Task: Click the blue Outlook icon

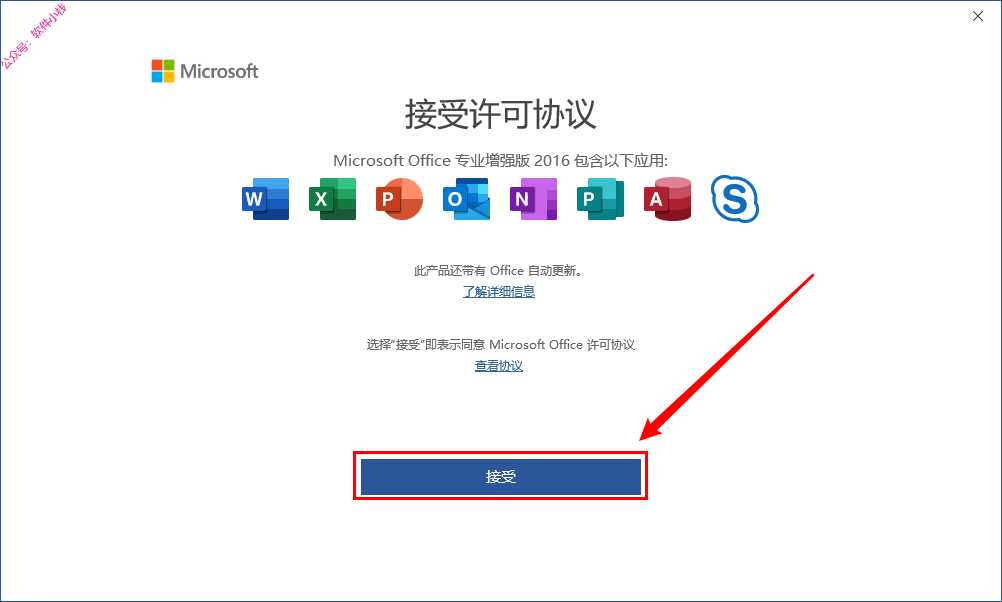Action: 466,199
